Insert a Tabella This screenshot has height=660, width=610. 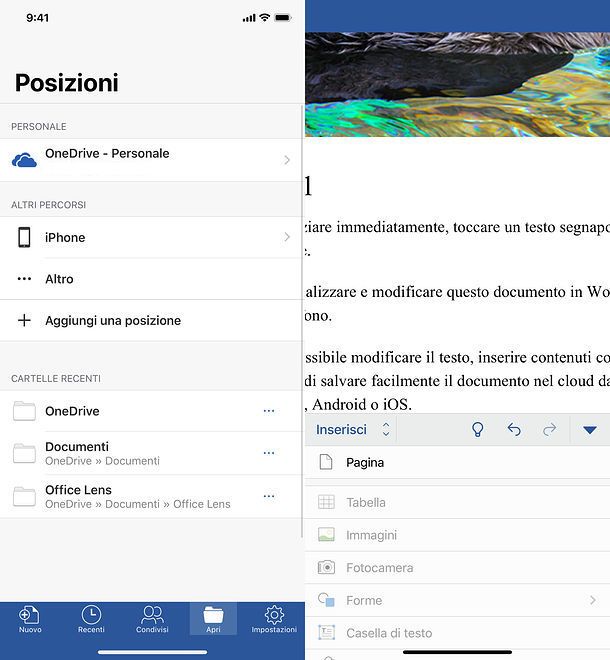(458, 502)
